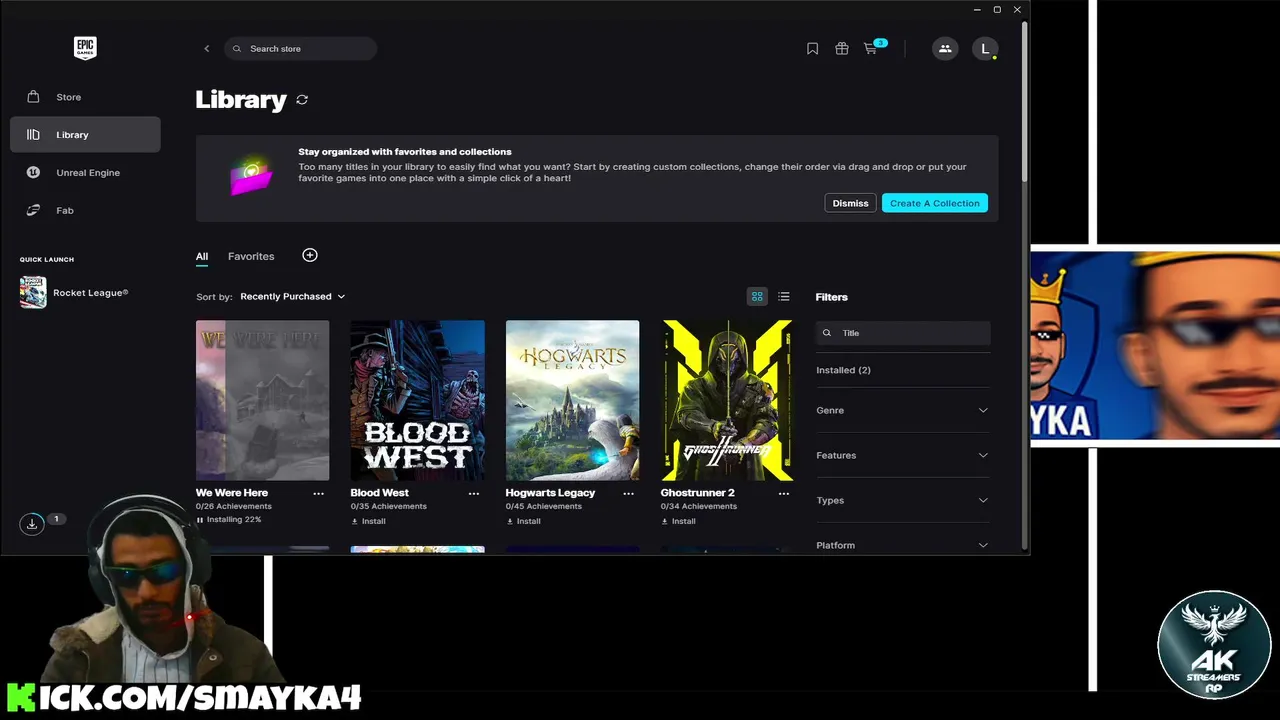Screen dimensions: 1280x720
Task: Open Blood West cover thumbnail
Action: 417,400
